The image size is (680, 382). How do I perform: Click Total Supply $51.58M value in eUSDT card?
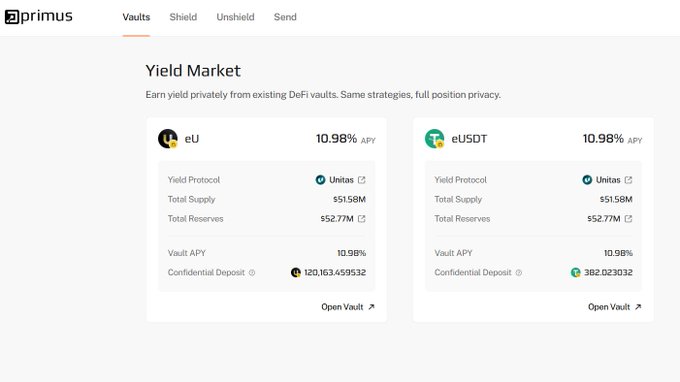pos(616,199)
